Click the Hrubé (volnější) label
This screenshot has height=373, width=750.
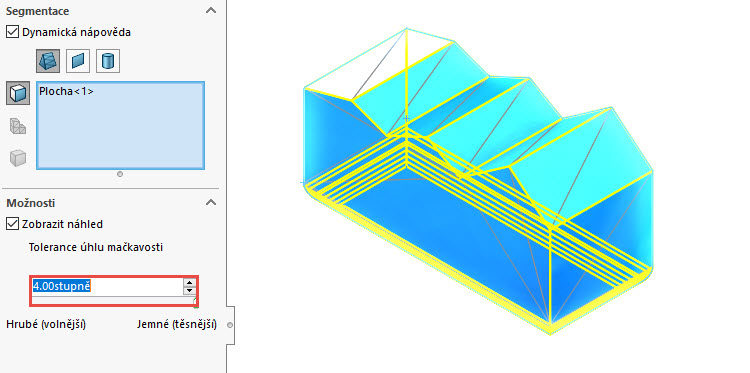tap(46, 325)
